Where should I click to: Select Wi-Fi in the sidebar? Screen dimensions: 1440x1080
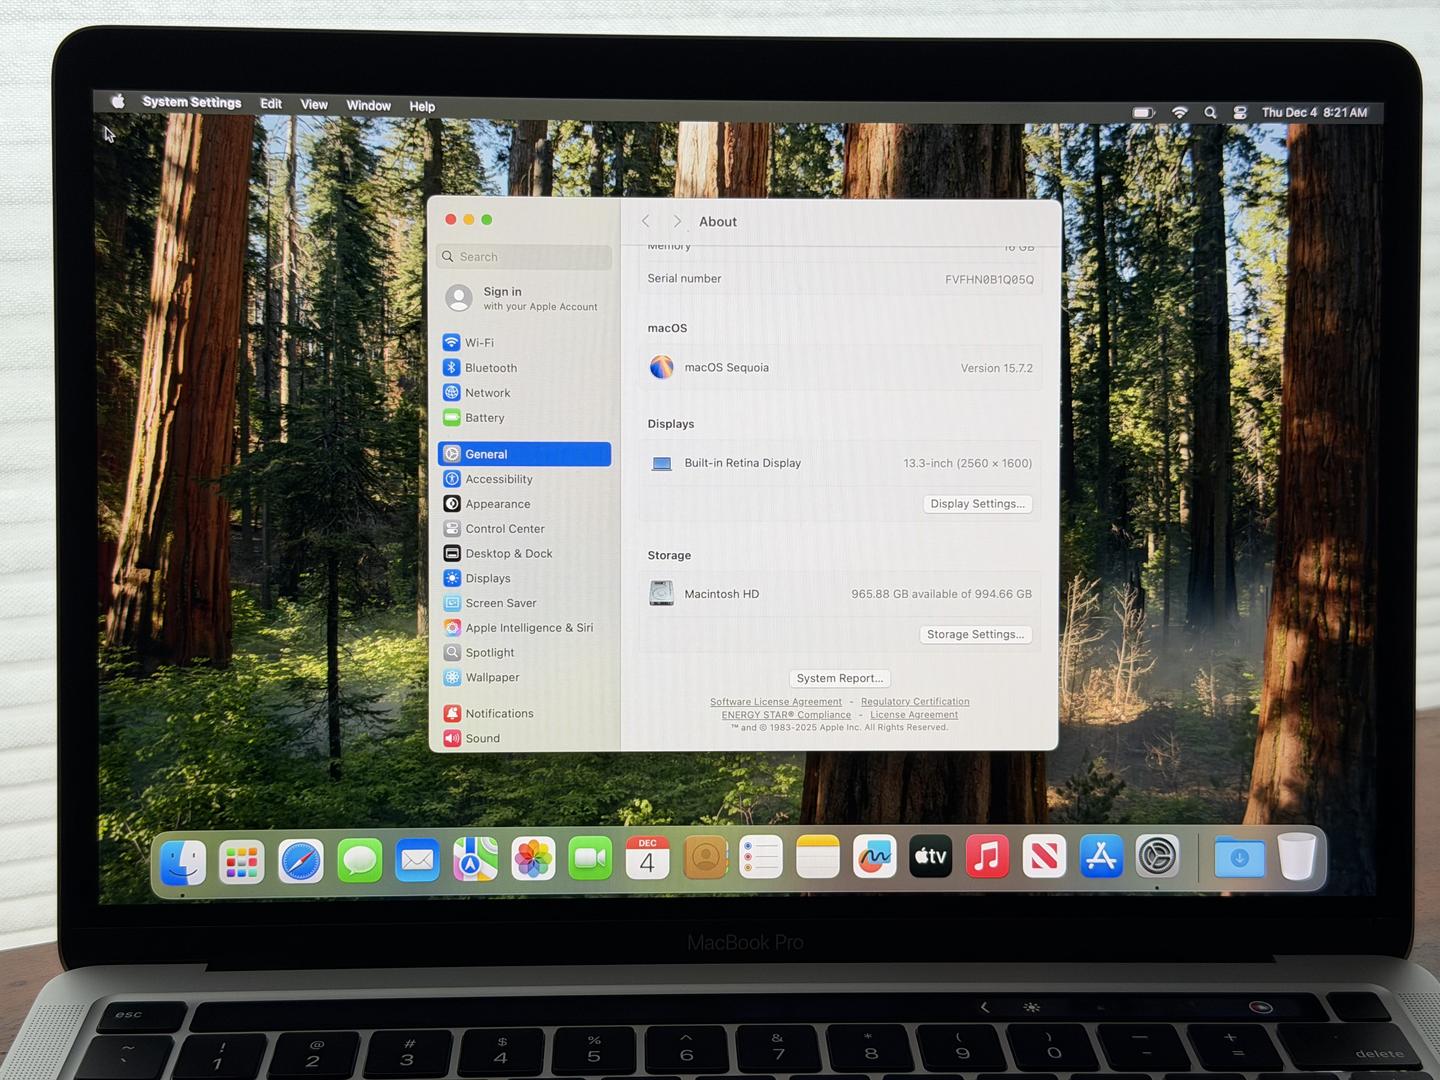524,342
